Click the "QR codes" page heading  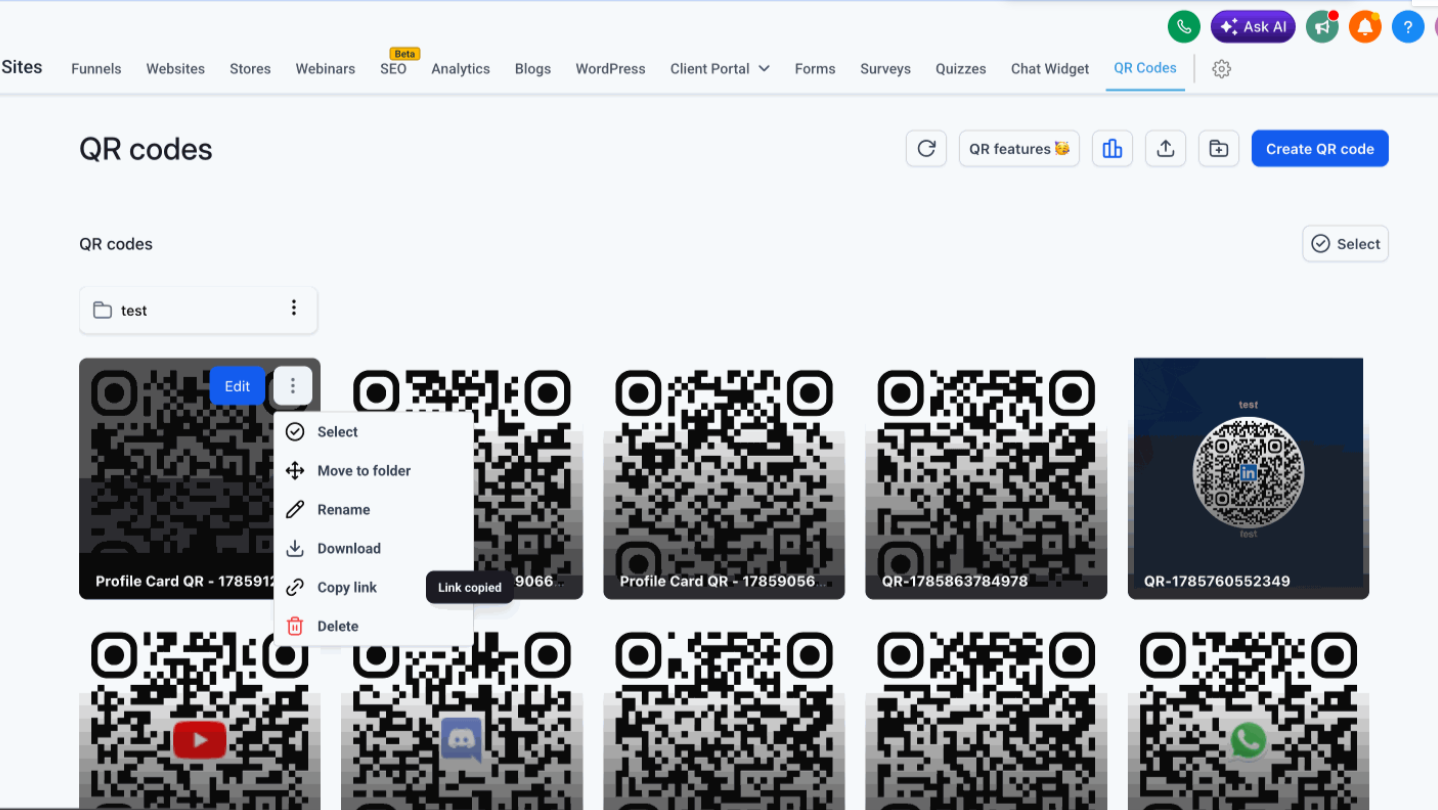pyautogui.click(x=146, y=149)
